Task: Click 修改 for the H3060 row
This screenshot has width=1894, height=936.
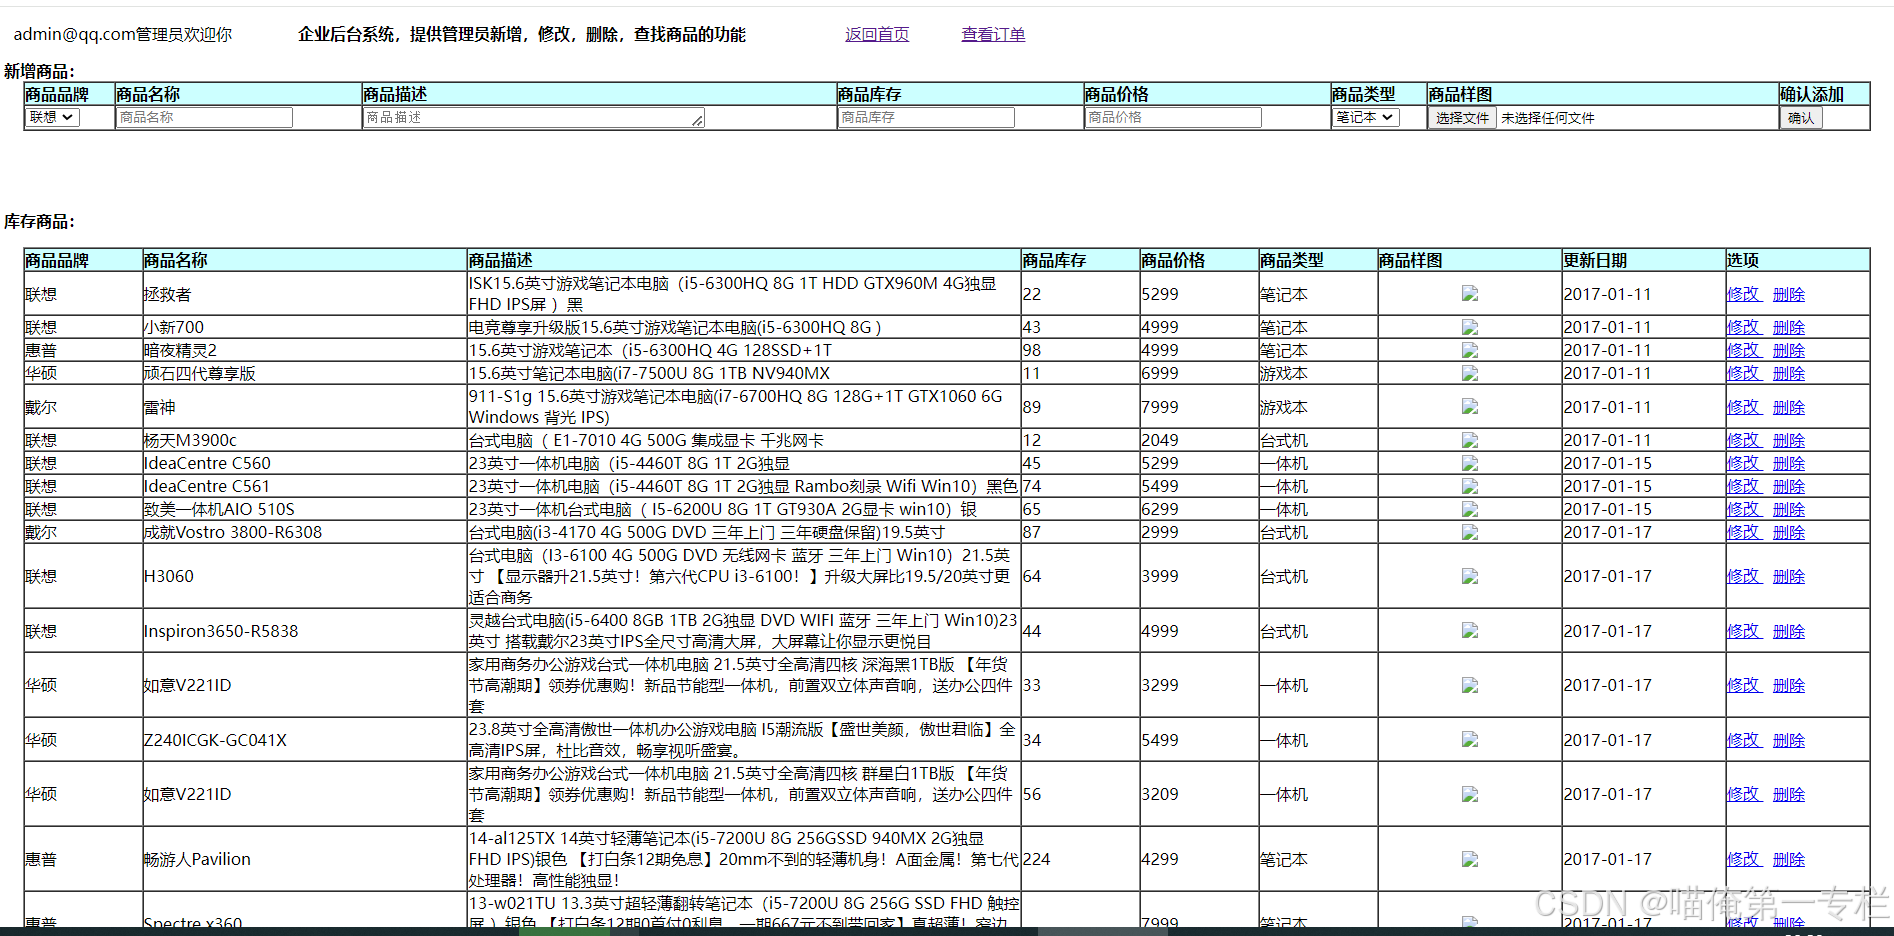Action: 1743,576
